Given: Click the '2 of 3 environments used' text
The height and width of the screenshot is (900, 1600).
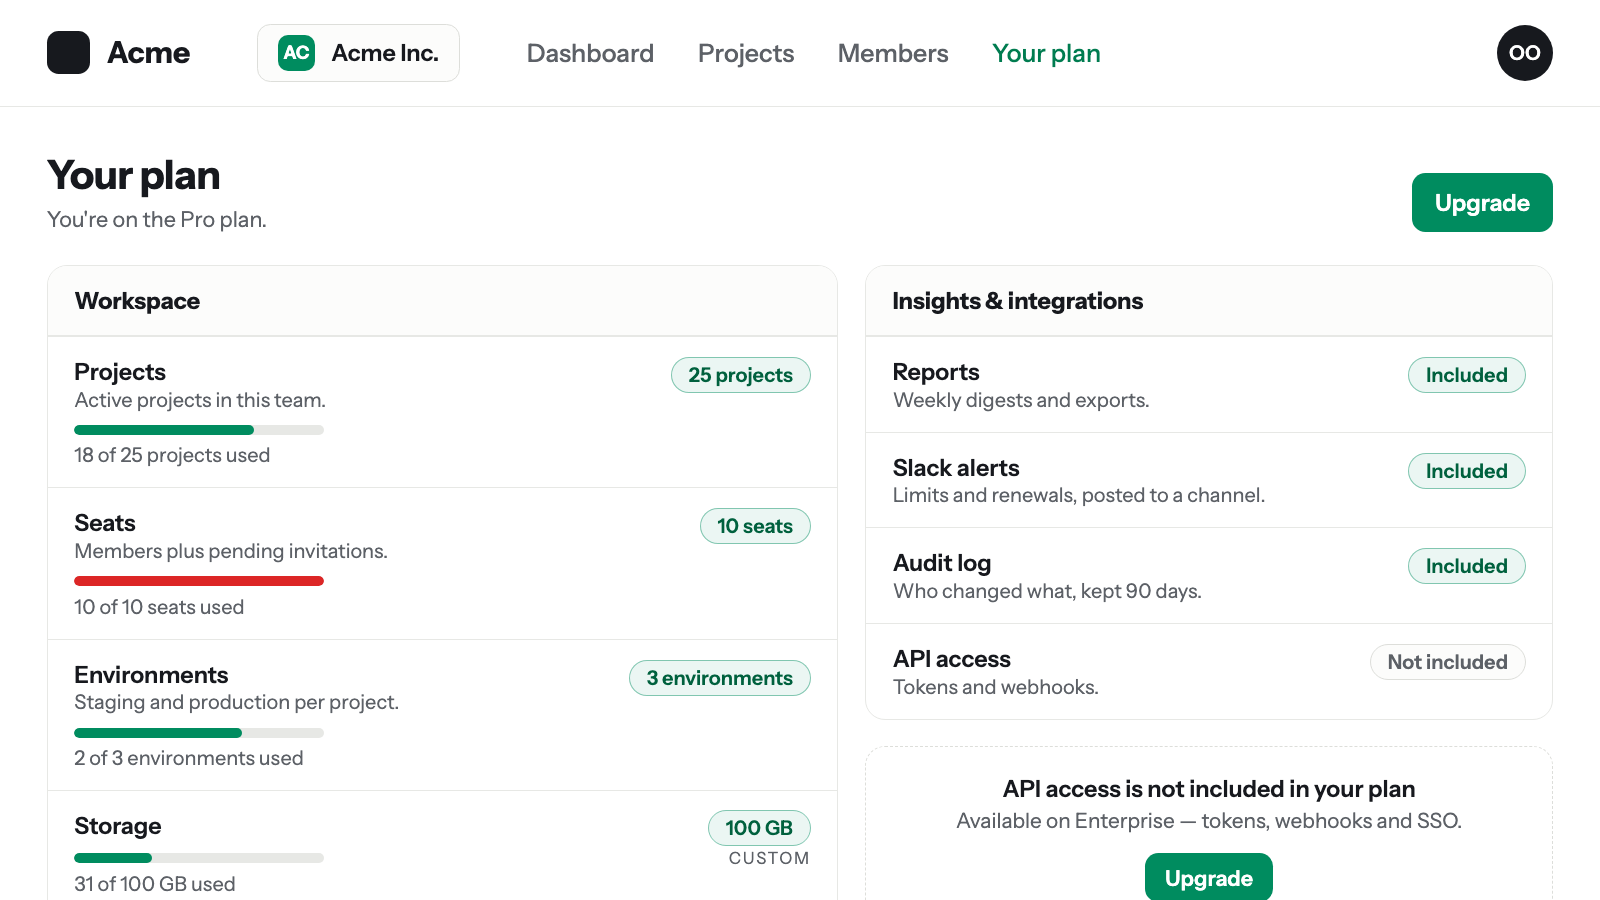Looking at the screenshot, I should pyautogui.click(x=189, y=758).
